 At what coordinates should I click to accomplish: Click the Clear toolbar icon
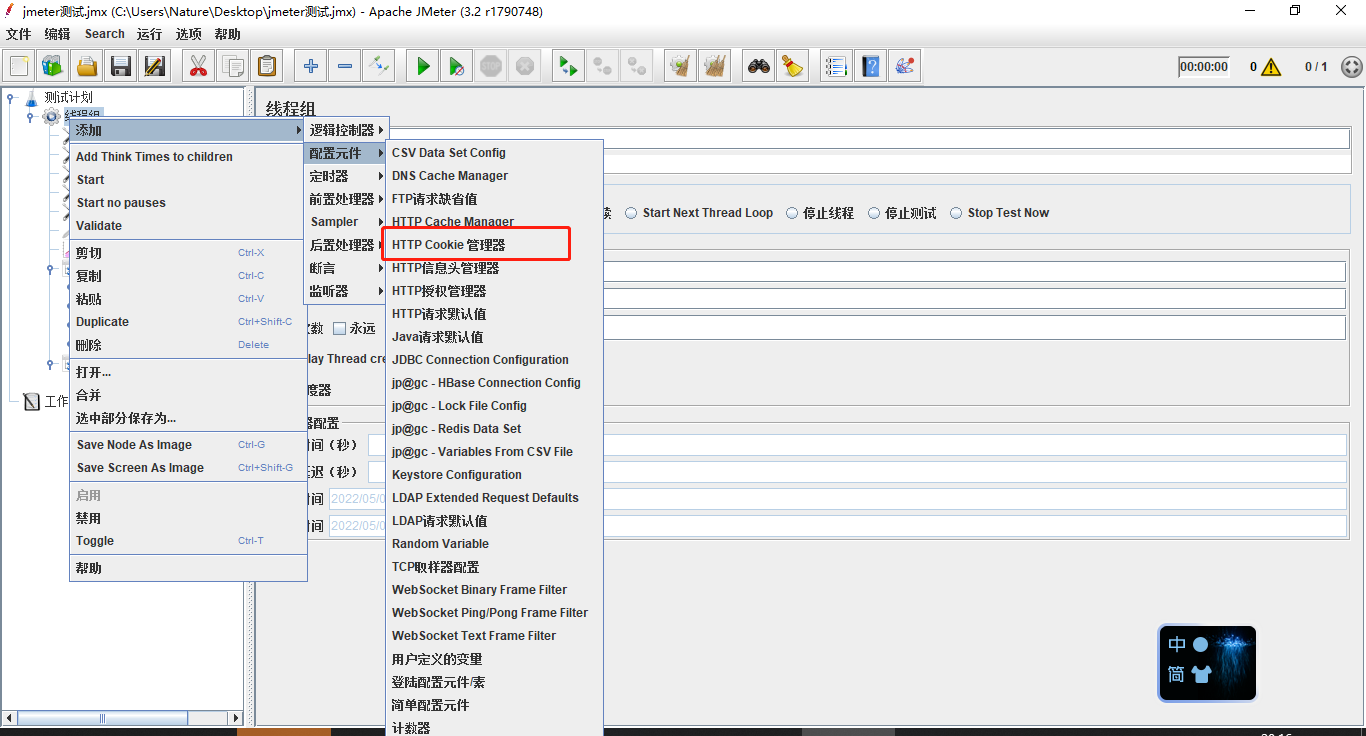681,67
